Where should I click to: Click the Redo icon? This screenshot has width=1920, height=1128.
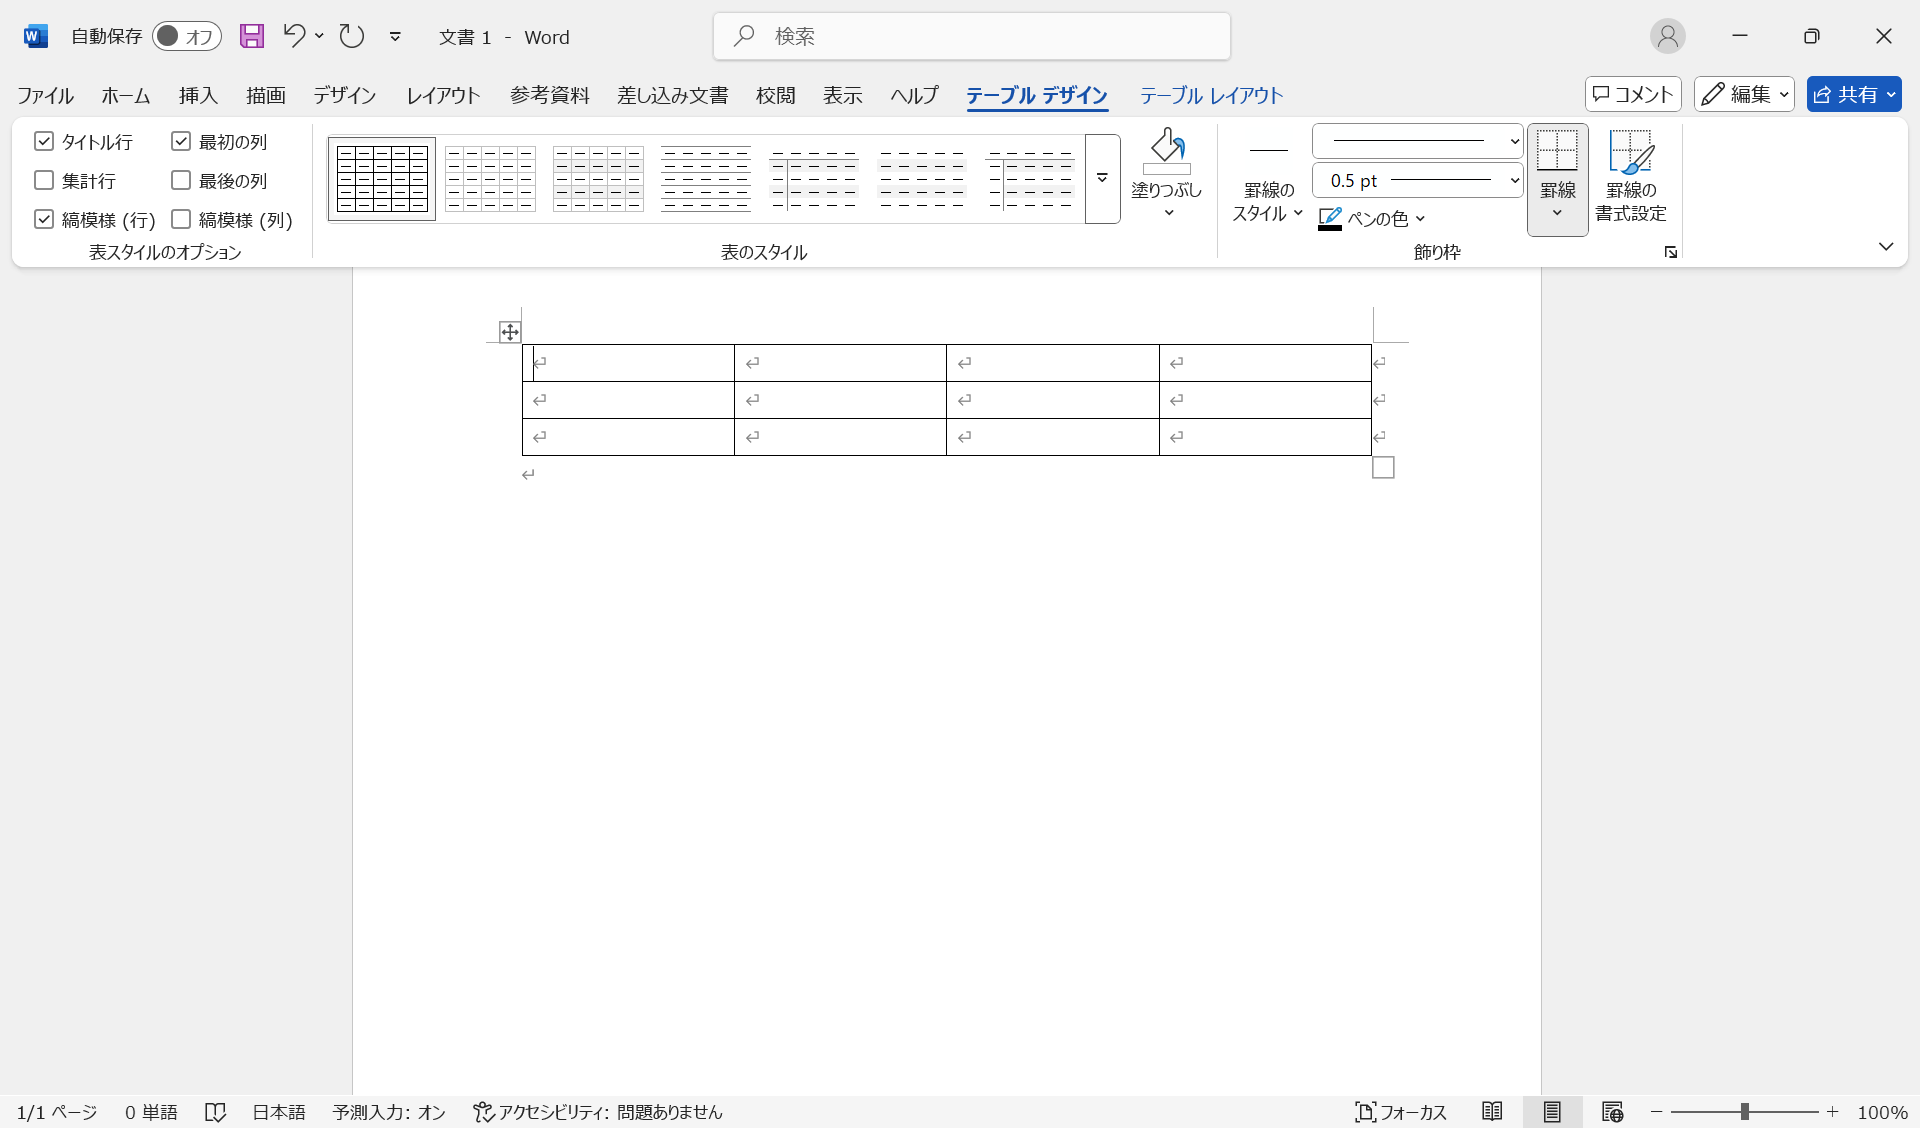pyautogui.click(x=351, y=37)
